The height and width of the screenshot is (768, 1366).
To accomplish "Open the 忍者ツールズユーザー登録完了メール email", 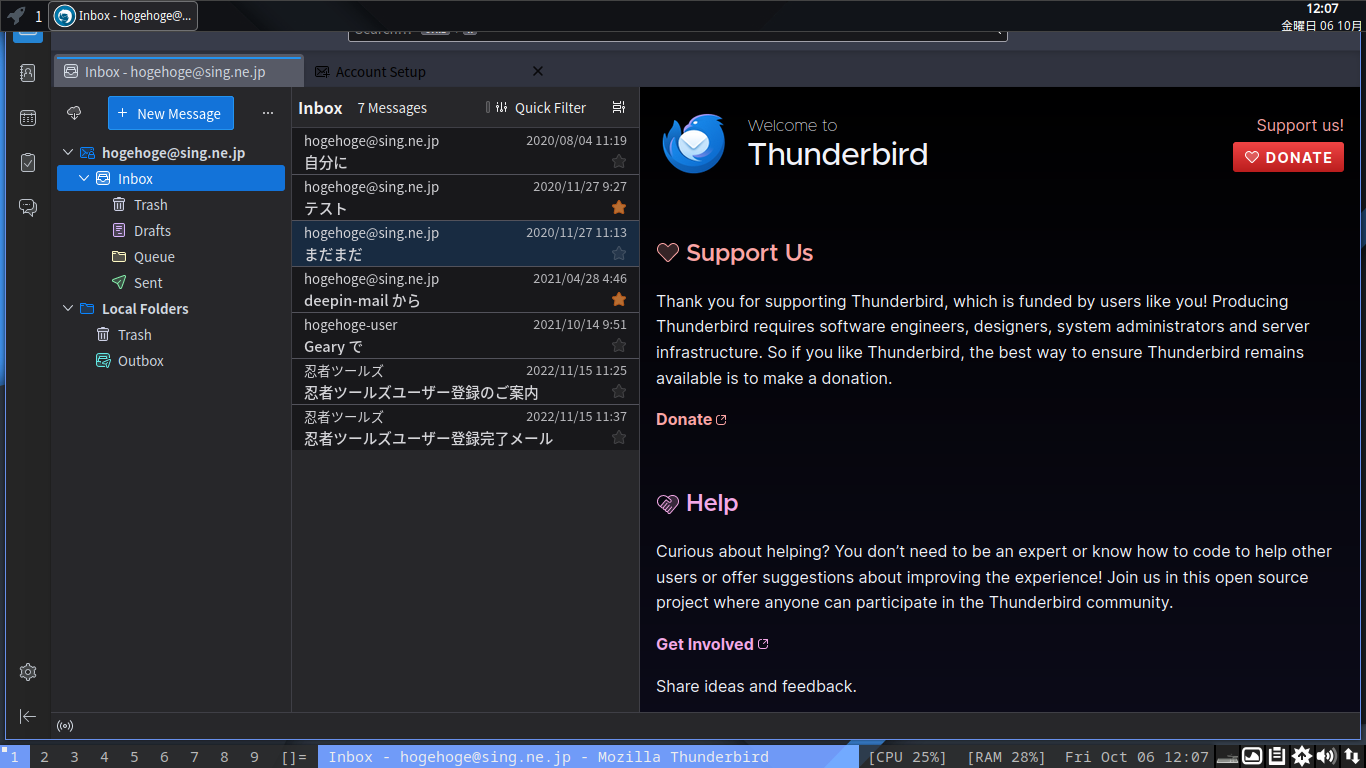I will (x=465, y=427).
